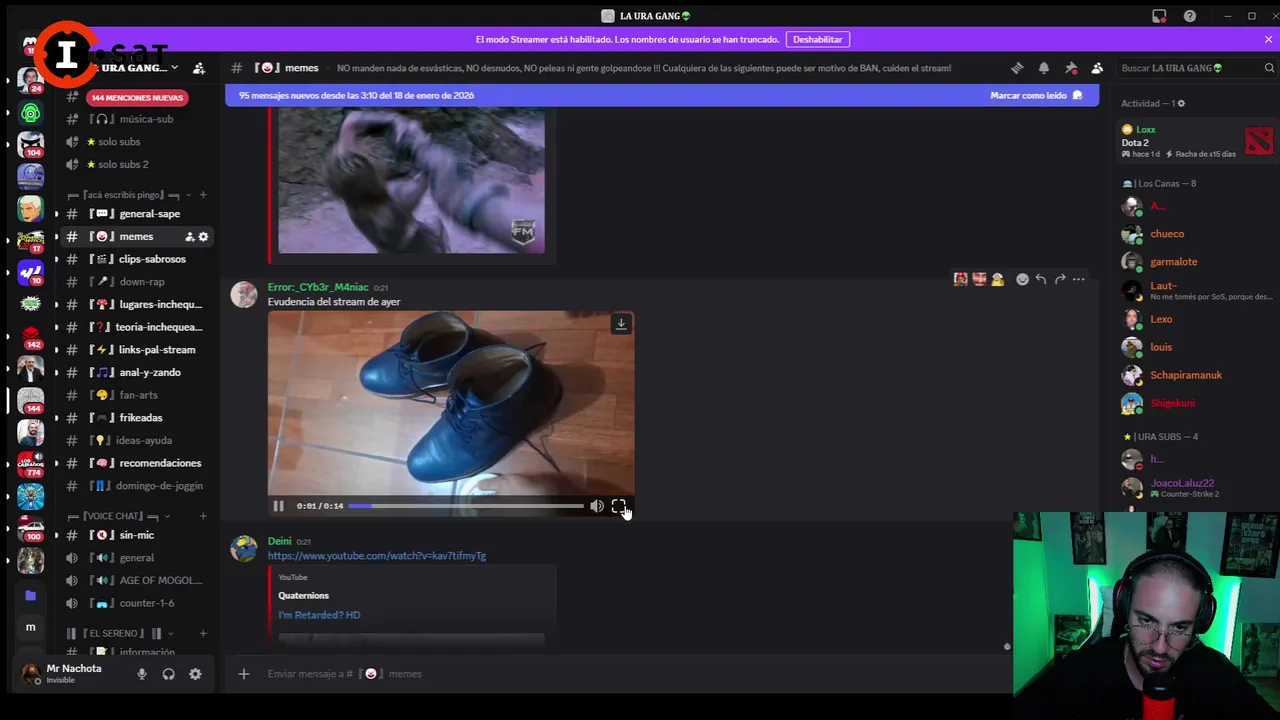This screenshot has width=1280, height=720.
Task: Join the sin-mic voice channel
Action: point(136,535)
